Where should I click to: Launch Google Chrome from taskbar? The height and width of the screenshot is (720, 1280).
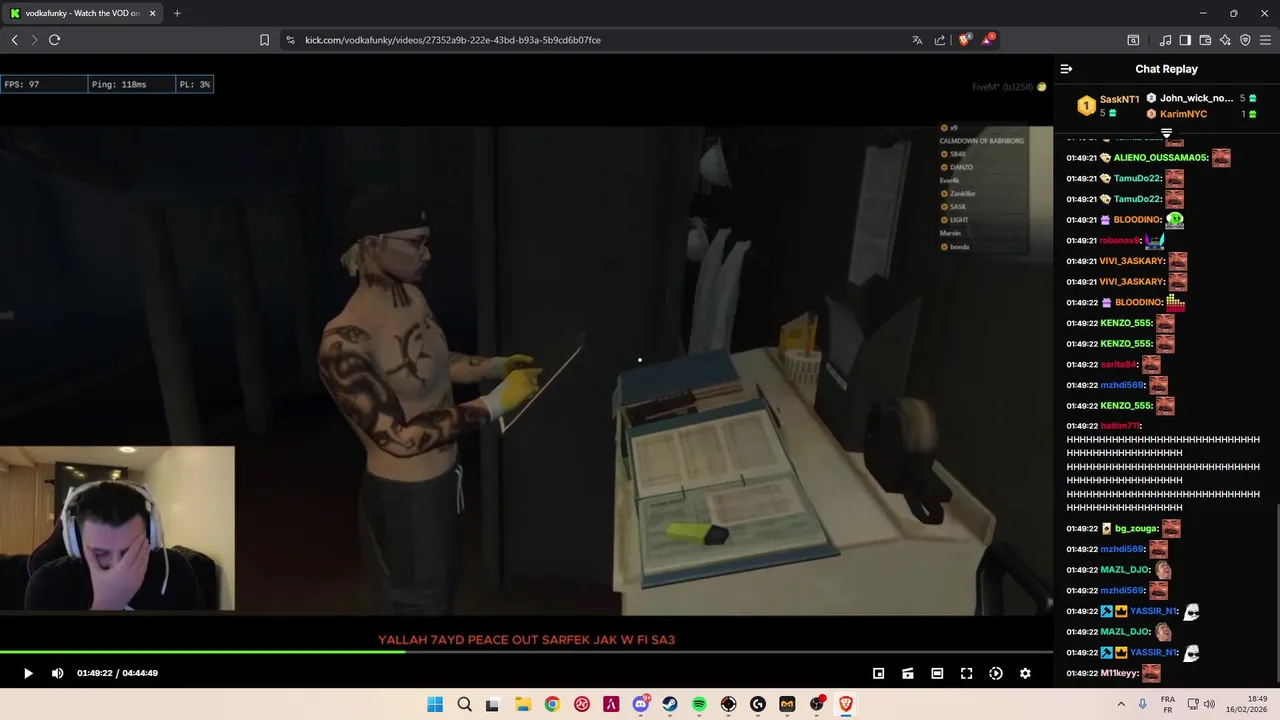click(552, 704)
